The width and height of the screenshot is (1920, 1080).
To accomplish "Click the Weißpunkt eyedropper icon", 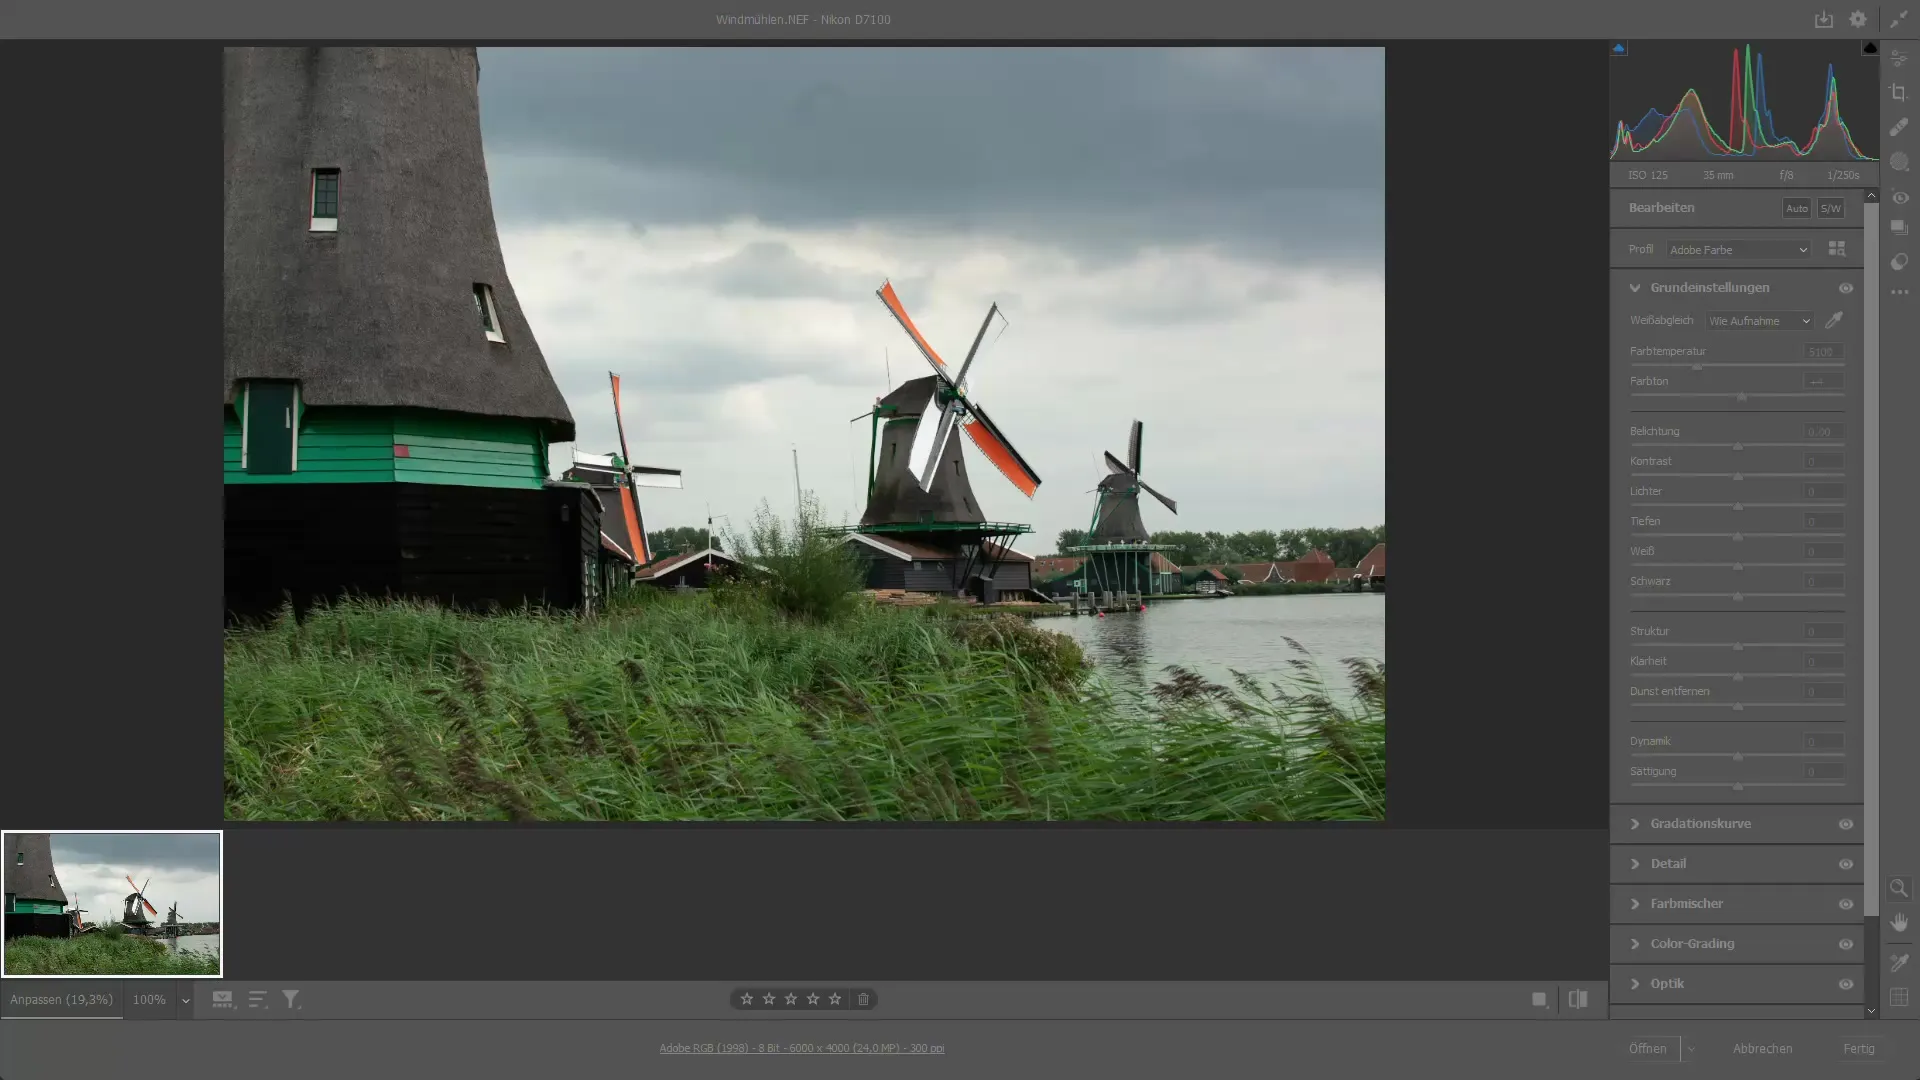I will 1837,320.
